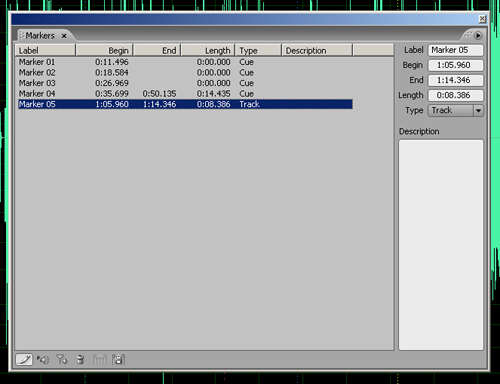Toggle the Edit Marker Info pencil button
This screenshot has width=500, height=384.
(x=24, y=360)
